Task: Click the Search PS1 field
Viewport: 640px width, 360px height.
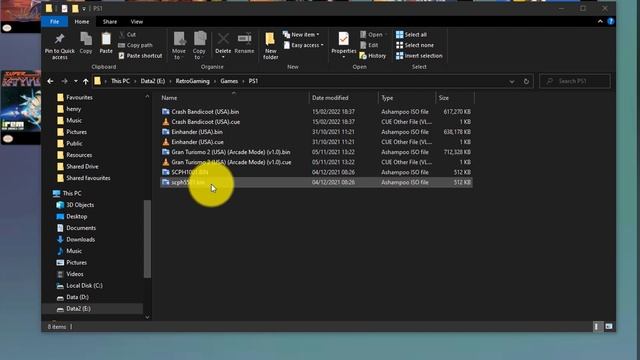Action: [575, 81]
